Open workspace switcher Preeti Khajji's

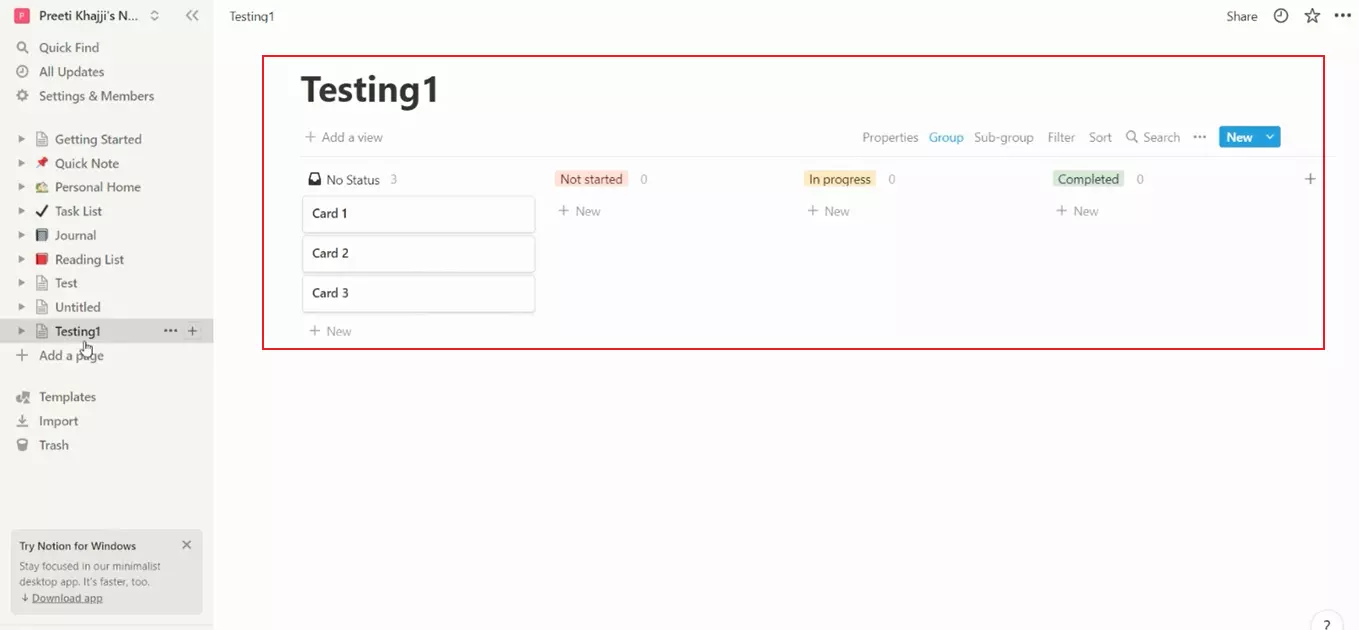pyautogui.click(x=87, y=16)
